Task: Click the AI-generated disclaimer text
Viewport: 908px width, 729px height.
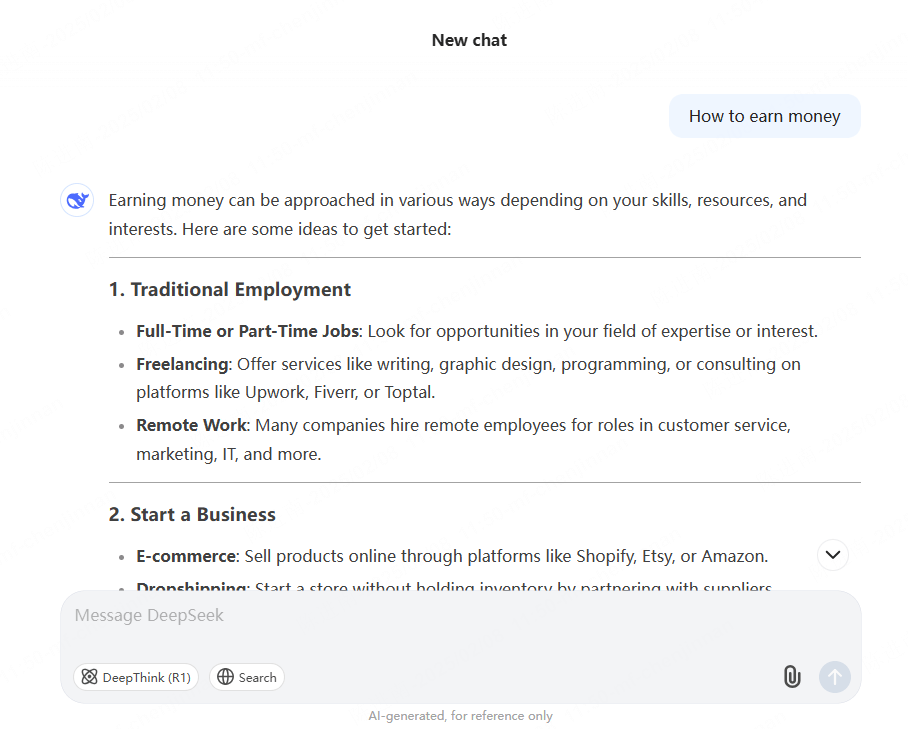Action: tap(460, 716)
